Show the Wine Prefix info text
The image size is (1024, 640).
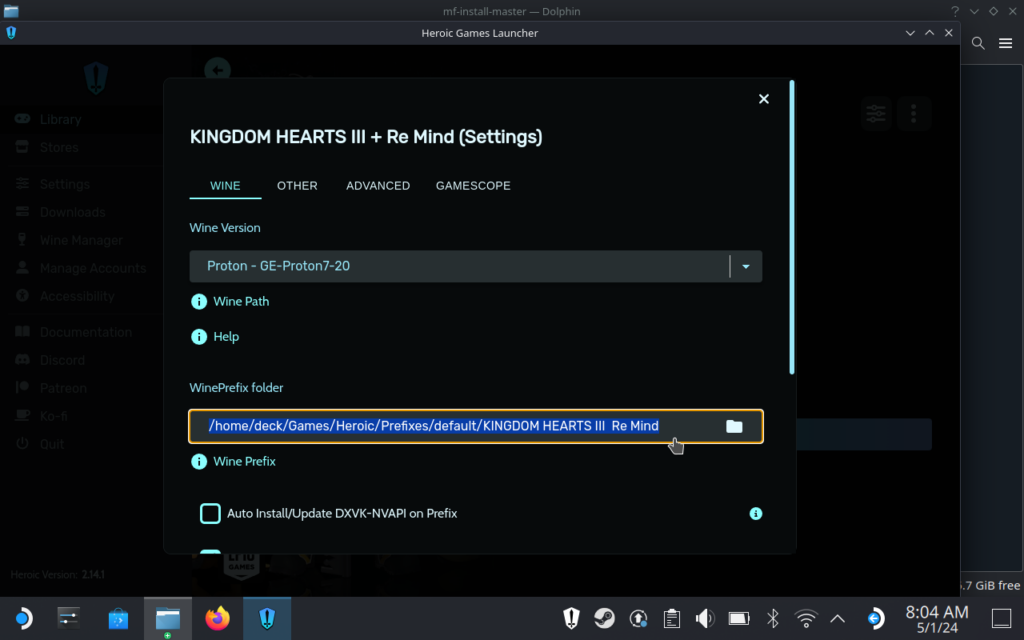pos(244,461)
